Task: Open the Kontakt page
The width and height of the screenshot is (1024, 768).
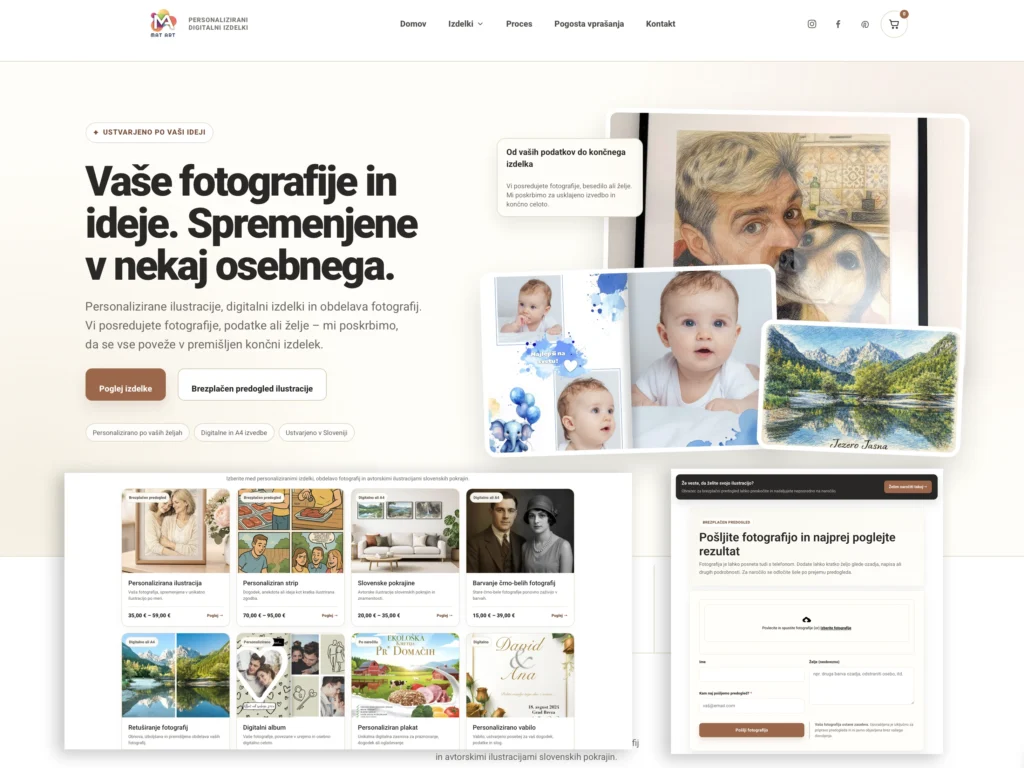Action: [x=660, y=24]
